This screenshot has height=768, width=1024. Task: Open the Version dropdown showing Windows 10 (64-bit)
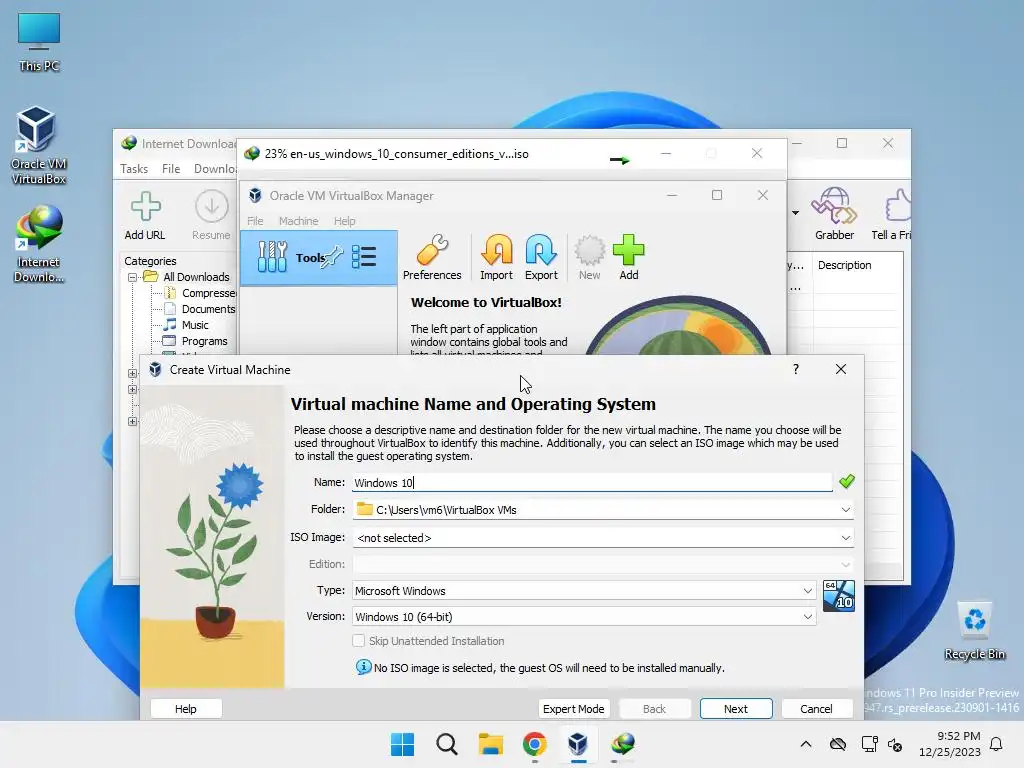click(808, 616)
